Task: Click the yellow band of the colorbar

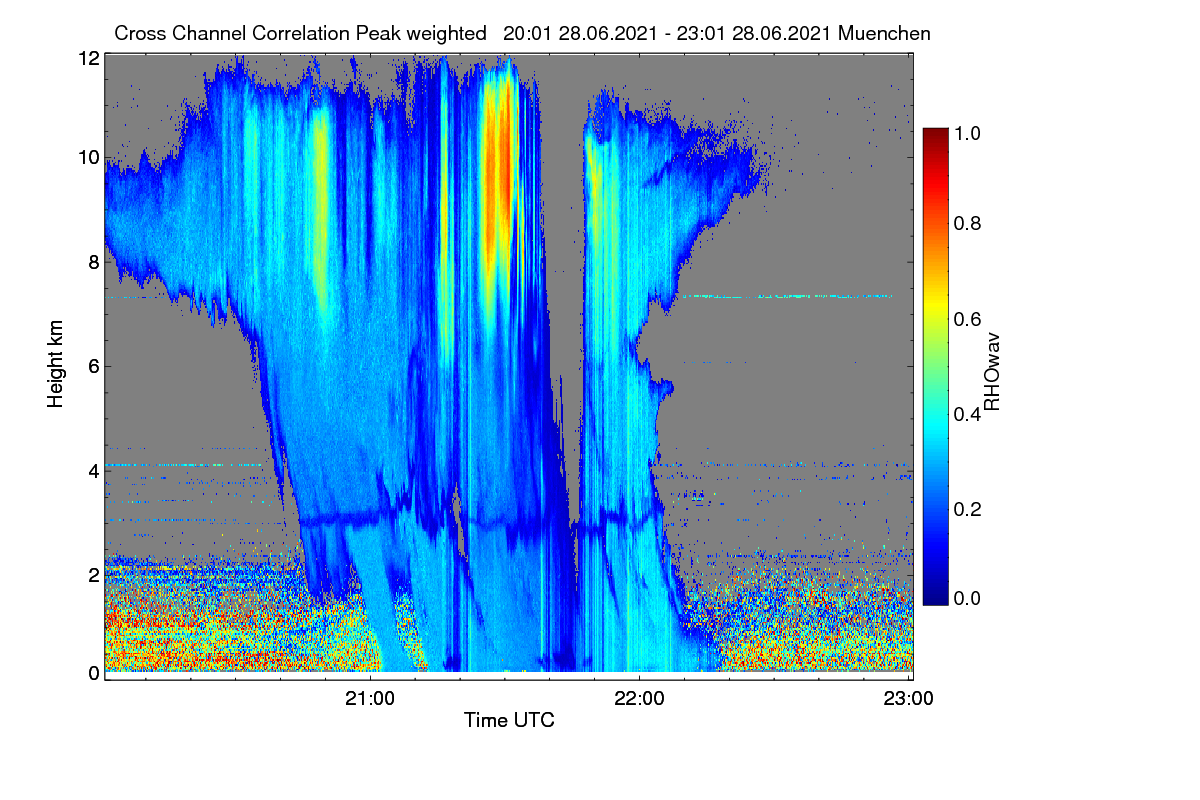Action: tap(935, 305)
